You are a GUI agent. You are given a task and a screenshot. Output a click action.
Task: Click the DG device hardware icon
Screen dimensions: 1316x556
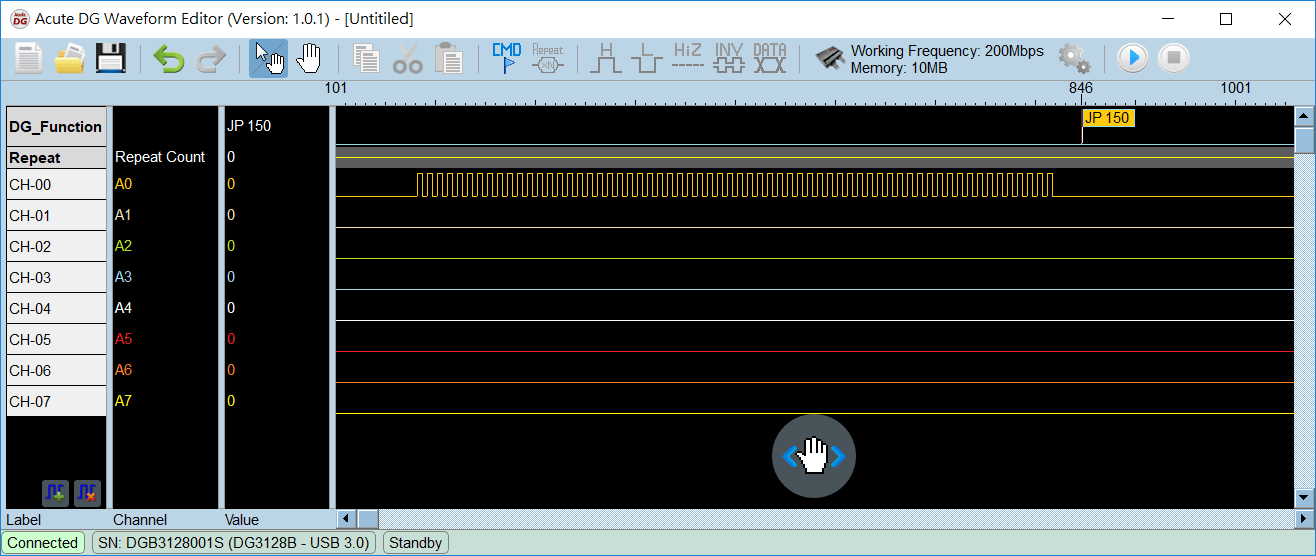click(x=830, y=59)
